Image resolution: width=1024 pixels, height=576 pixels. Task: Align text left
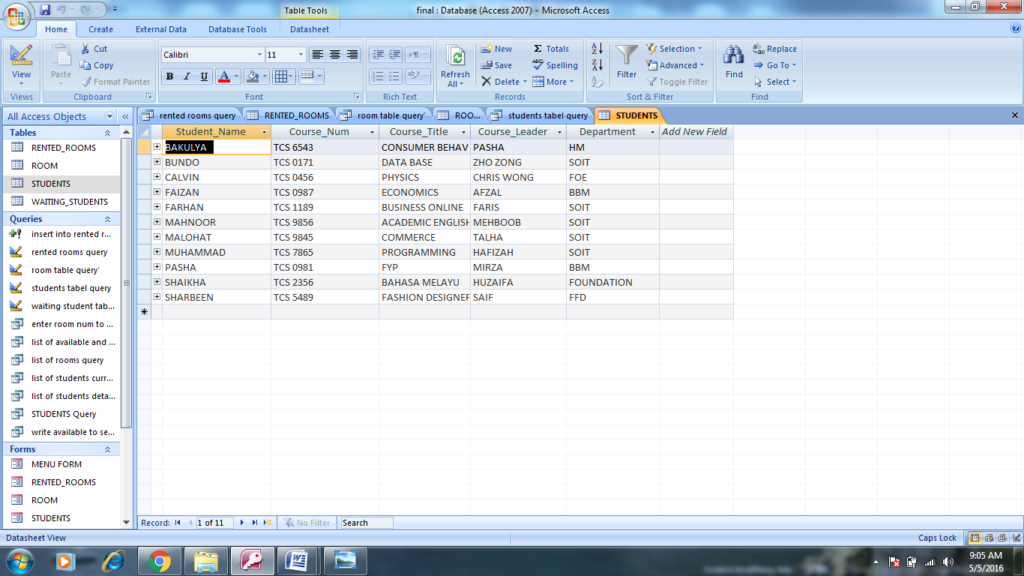317,55
